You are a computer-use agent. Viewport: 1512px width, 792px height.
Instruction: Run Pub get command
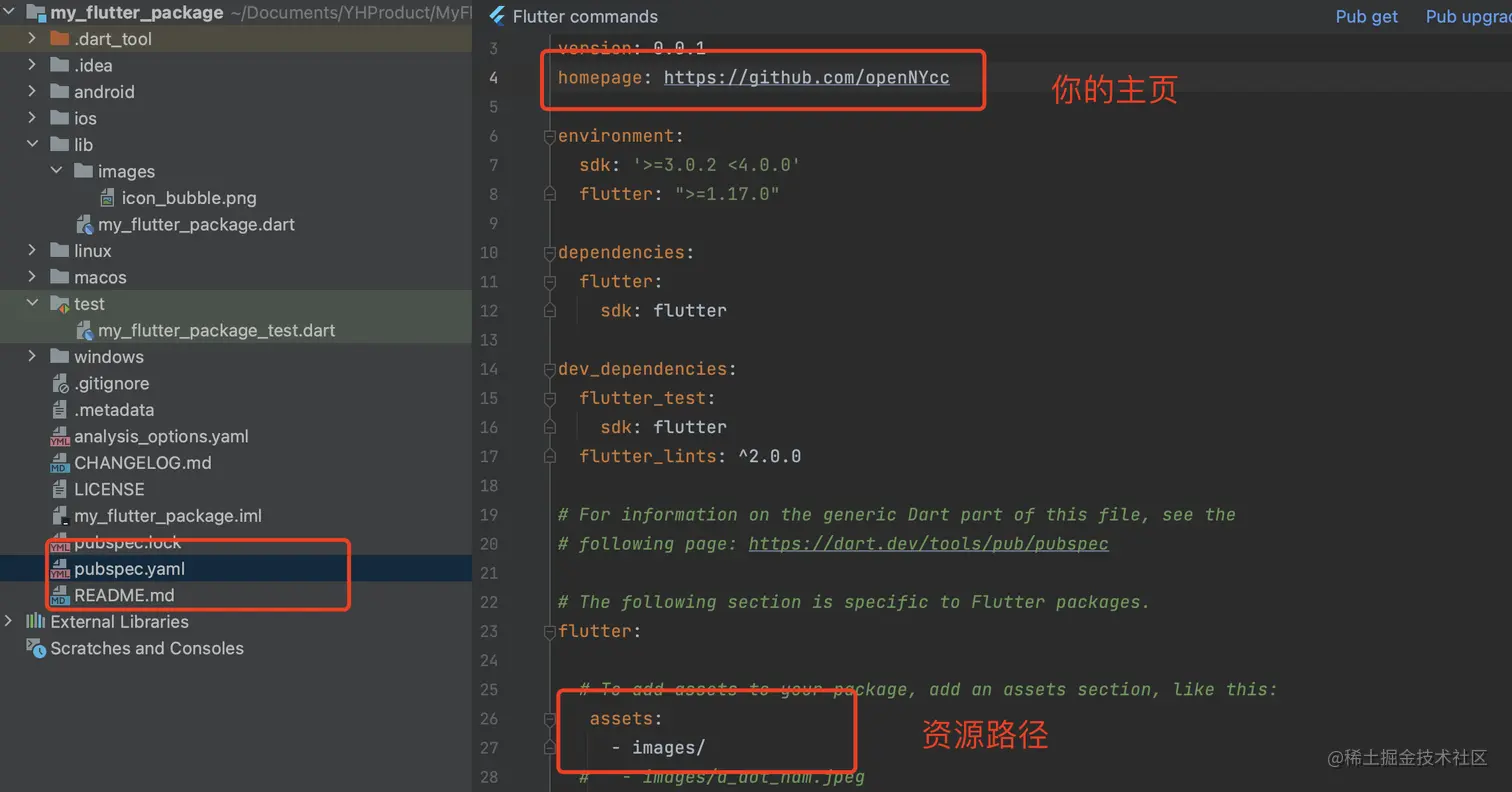[x=1366, y=16]
